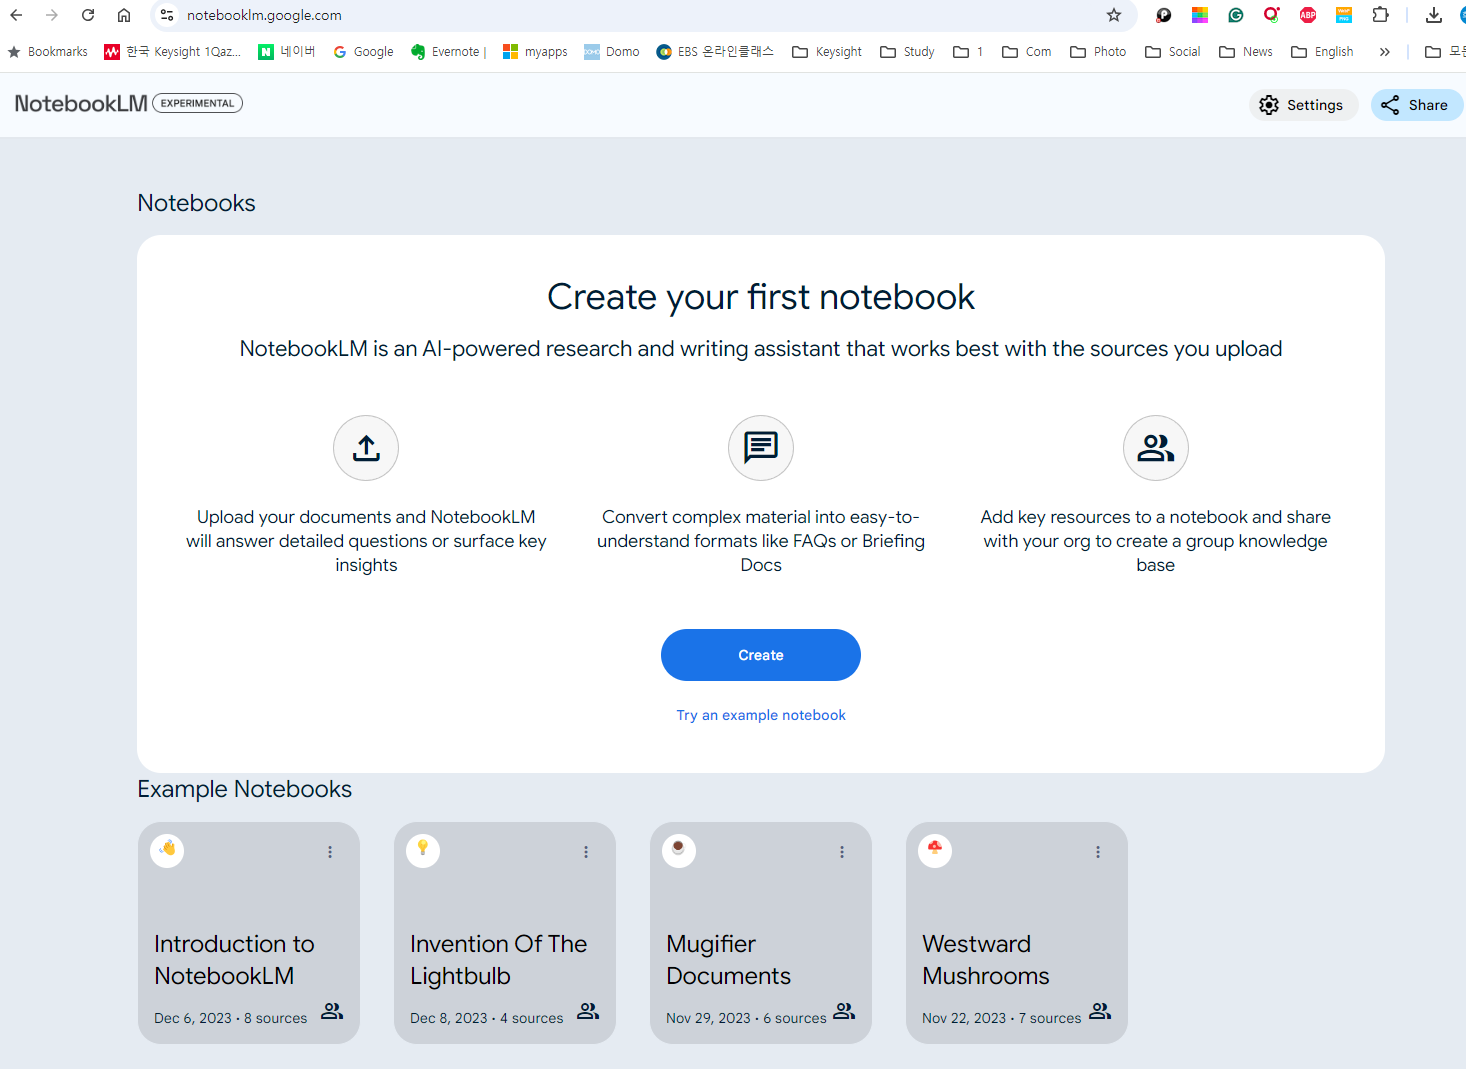This screenshot has height=1069, width=1466.
Task: Reload the page with refresh icon
Action: click(x=88, y=15)
